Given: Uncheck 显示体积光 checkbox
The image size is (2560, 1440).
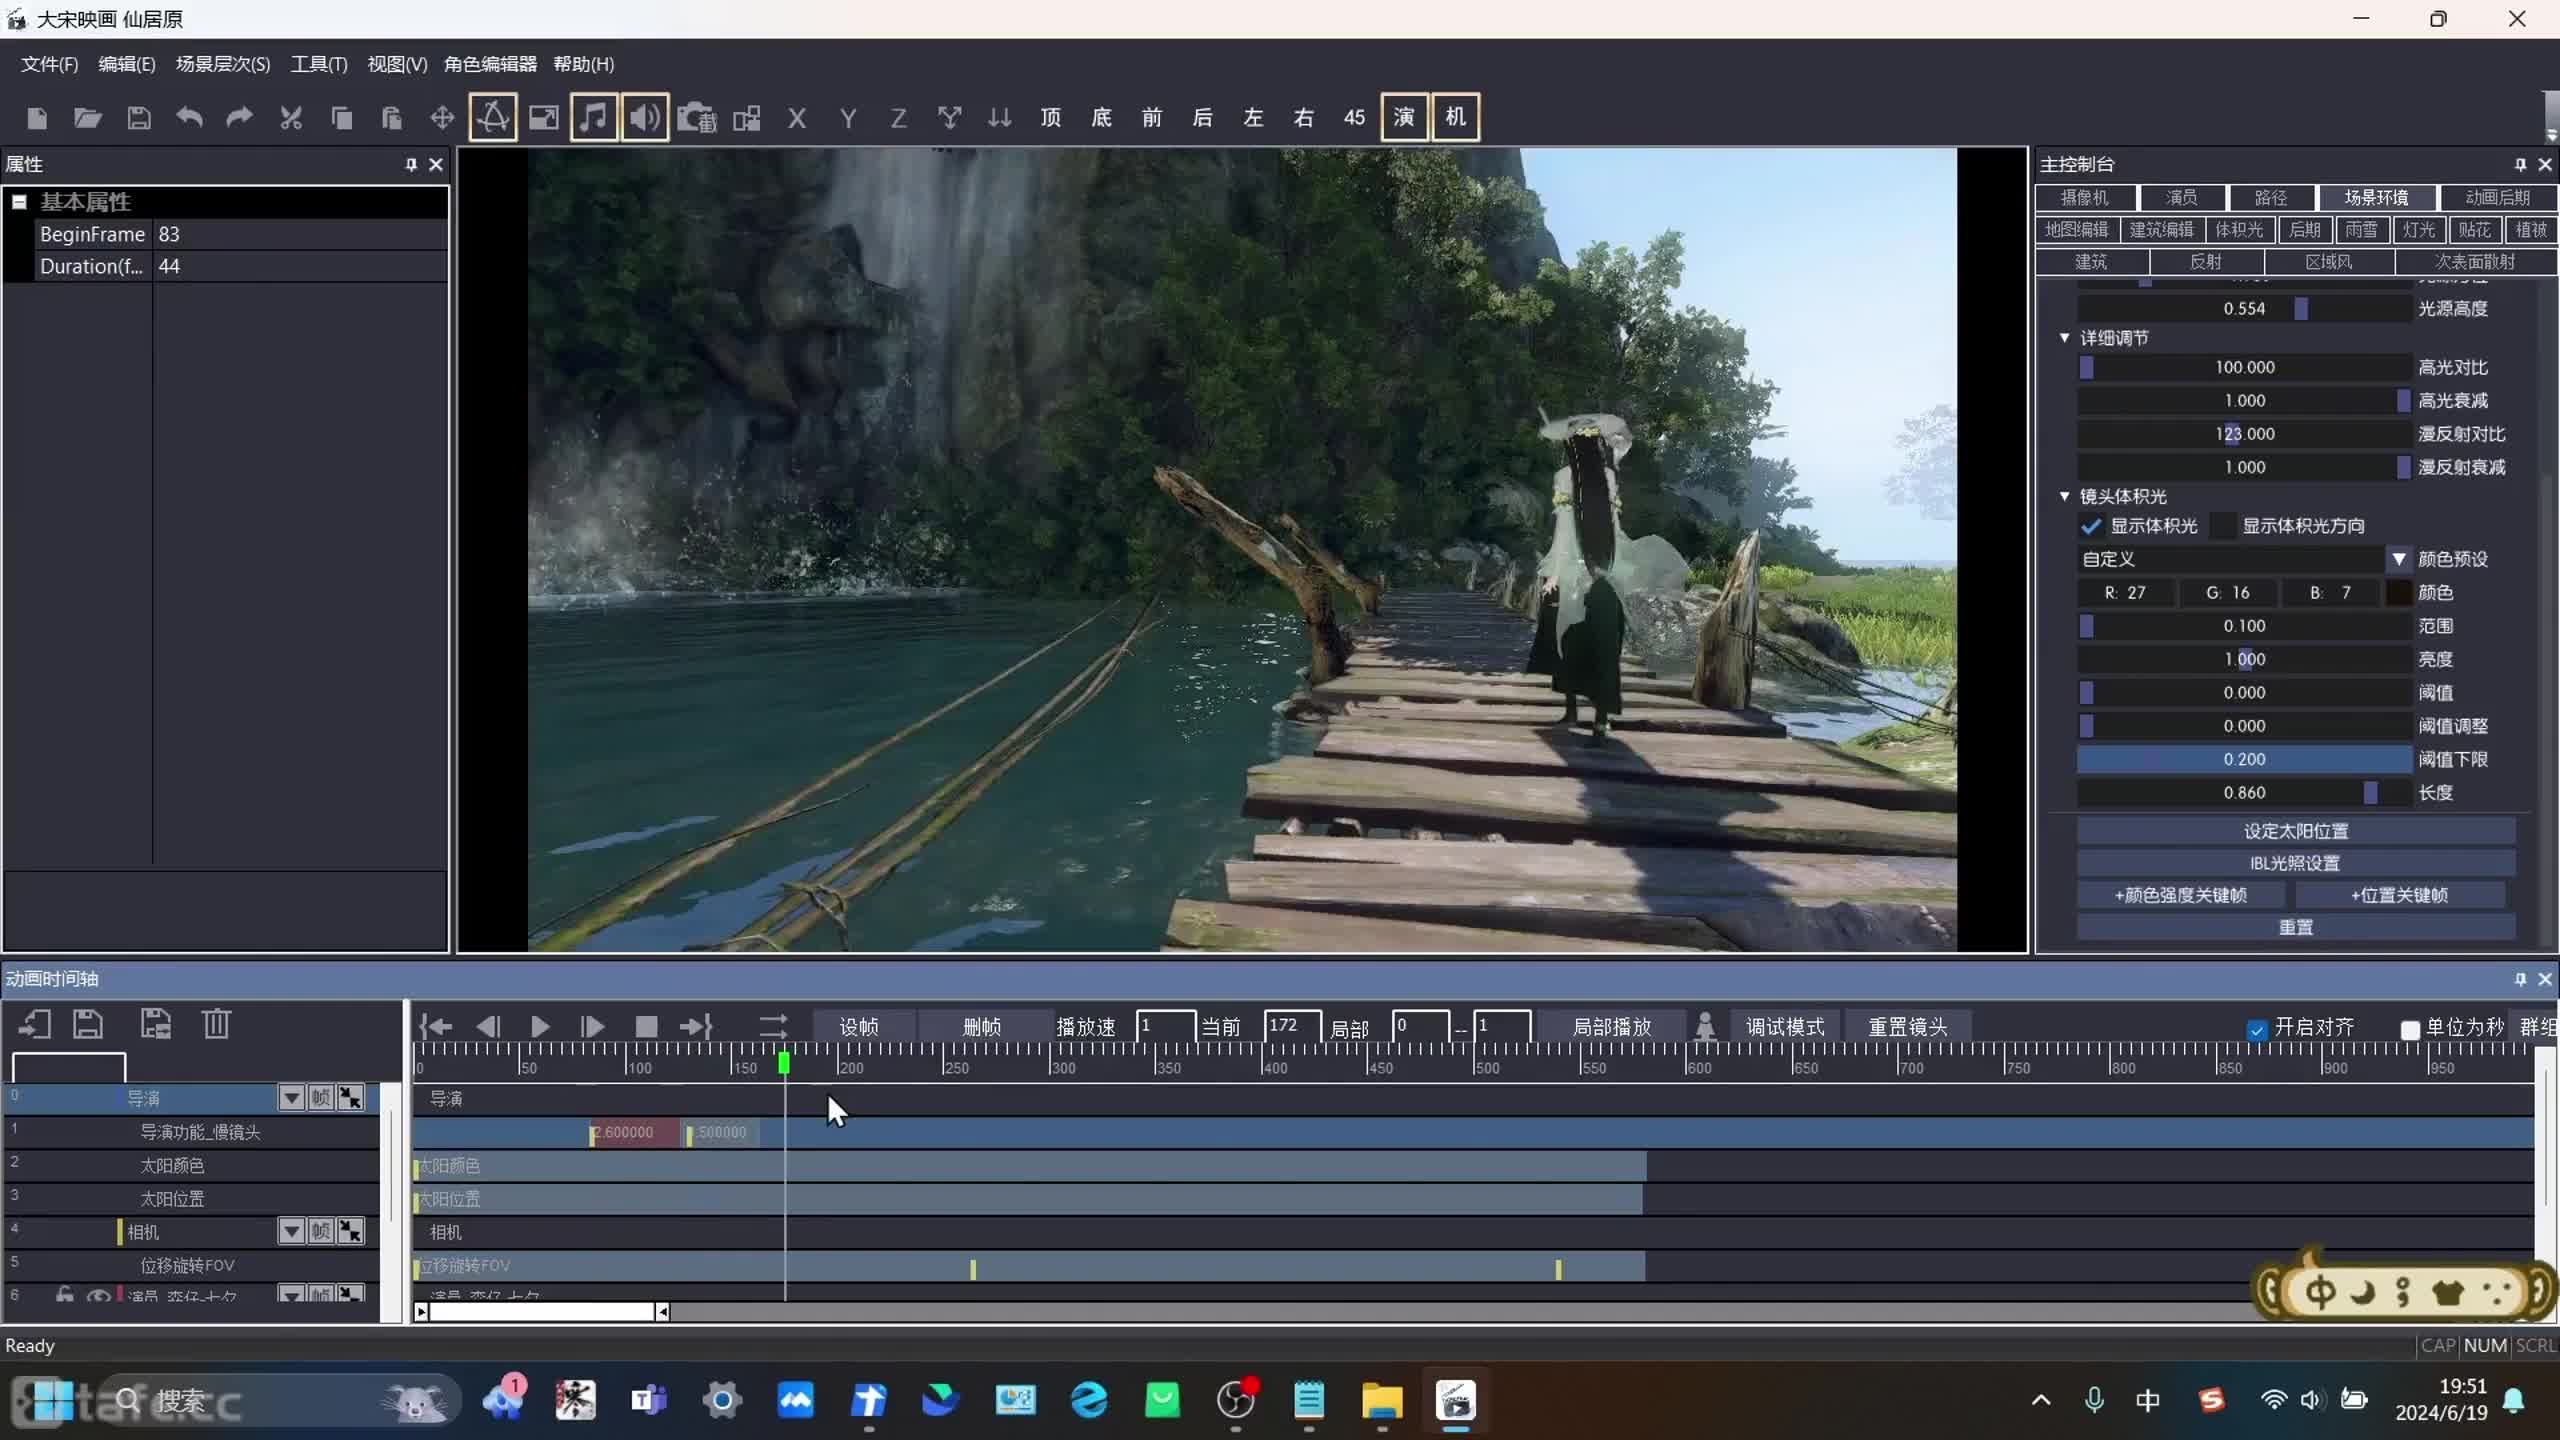Looking at the screenshot, I should tap(2090, 526).
